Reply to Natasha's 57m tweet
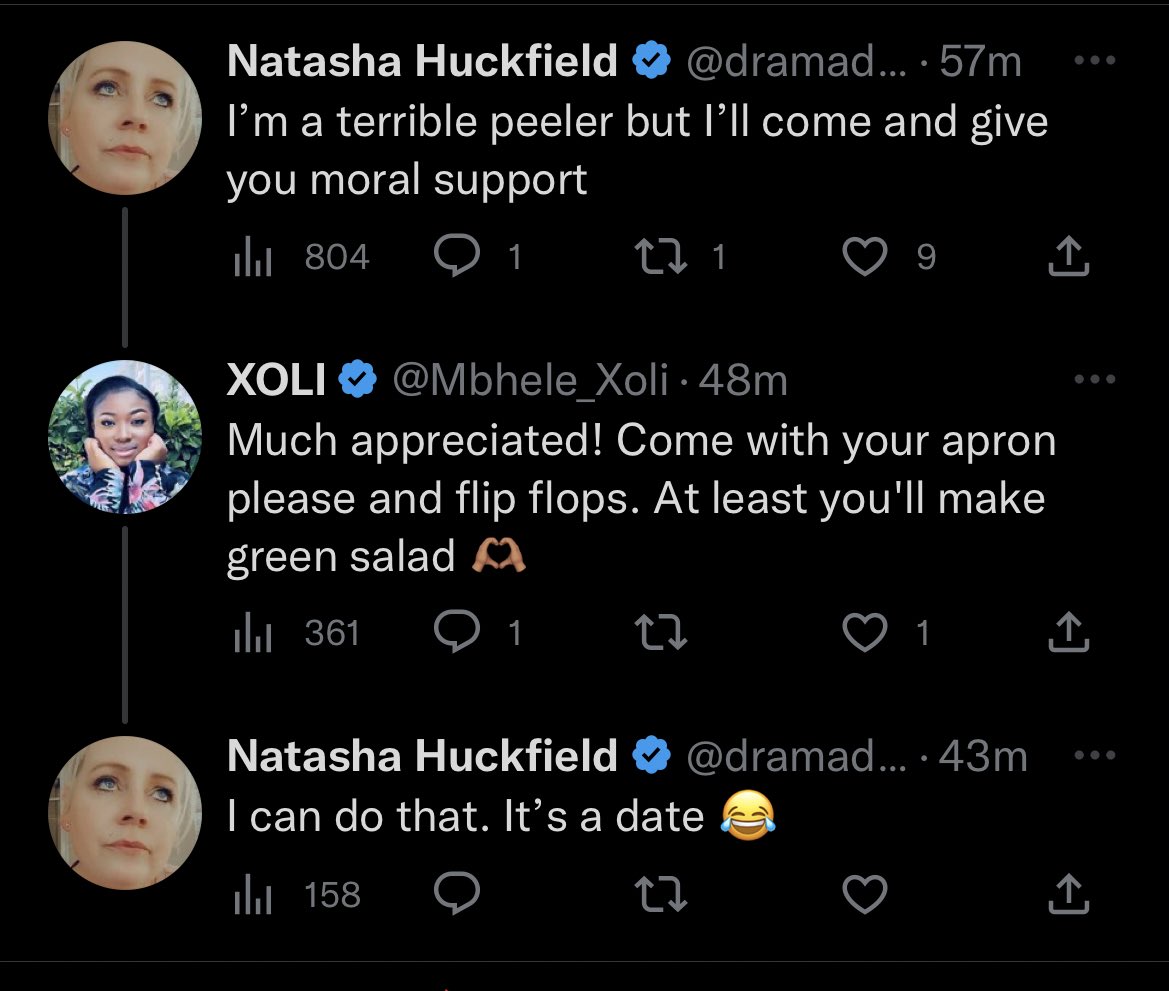 click(x=457, y=256)
